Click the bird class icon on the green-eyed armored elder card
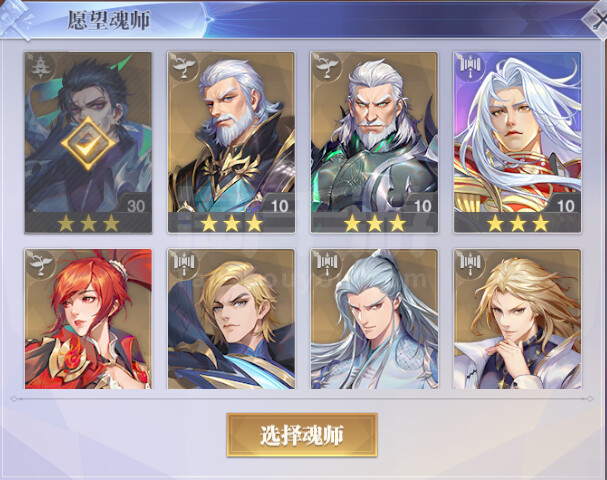The height and width of the screenshot is (480, 607). tap(326, 68)
